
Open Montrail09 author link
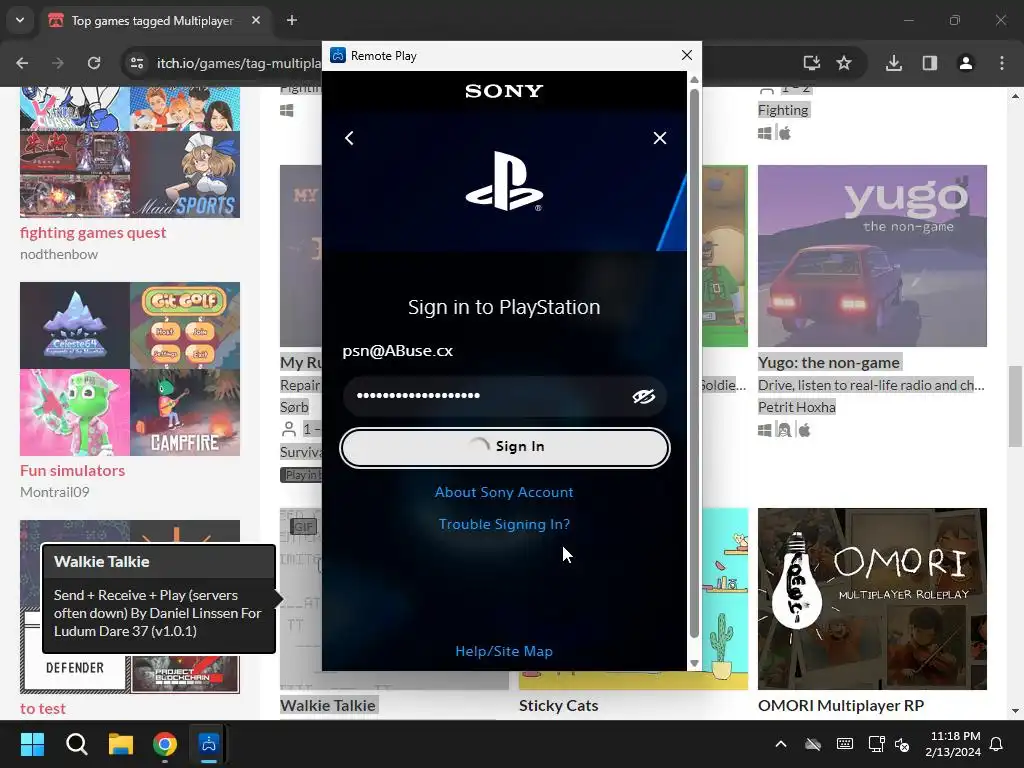(55, 492)
